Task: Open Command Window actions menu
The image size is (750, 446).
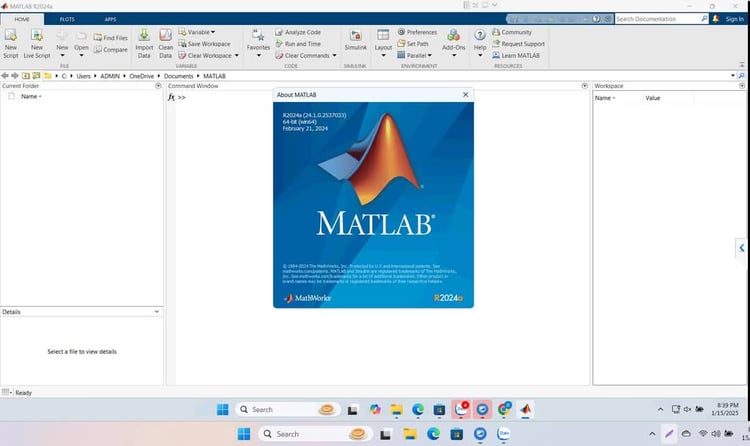Action: [x=585, y=86]
